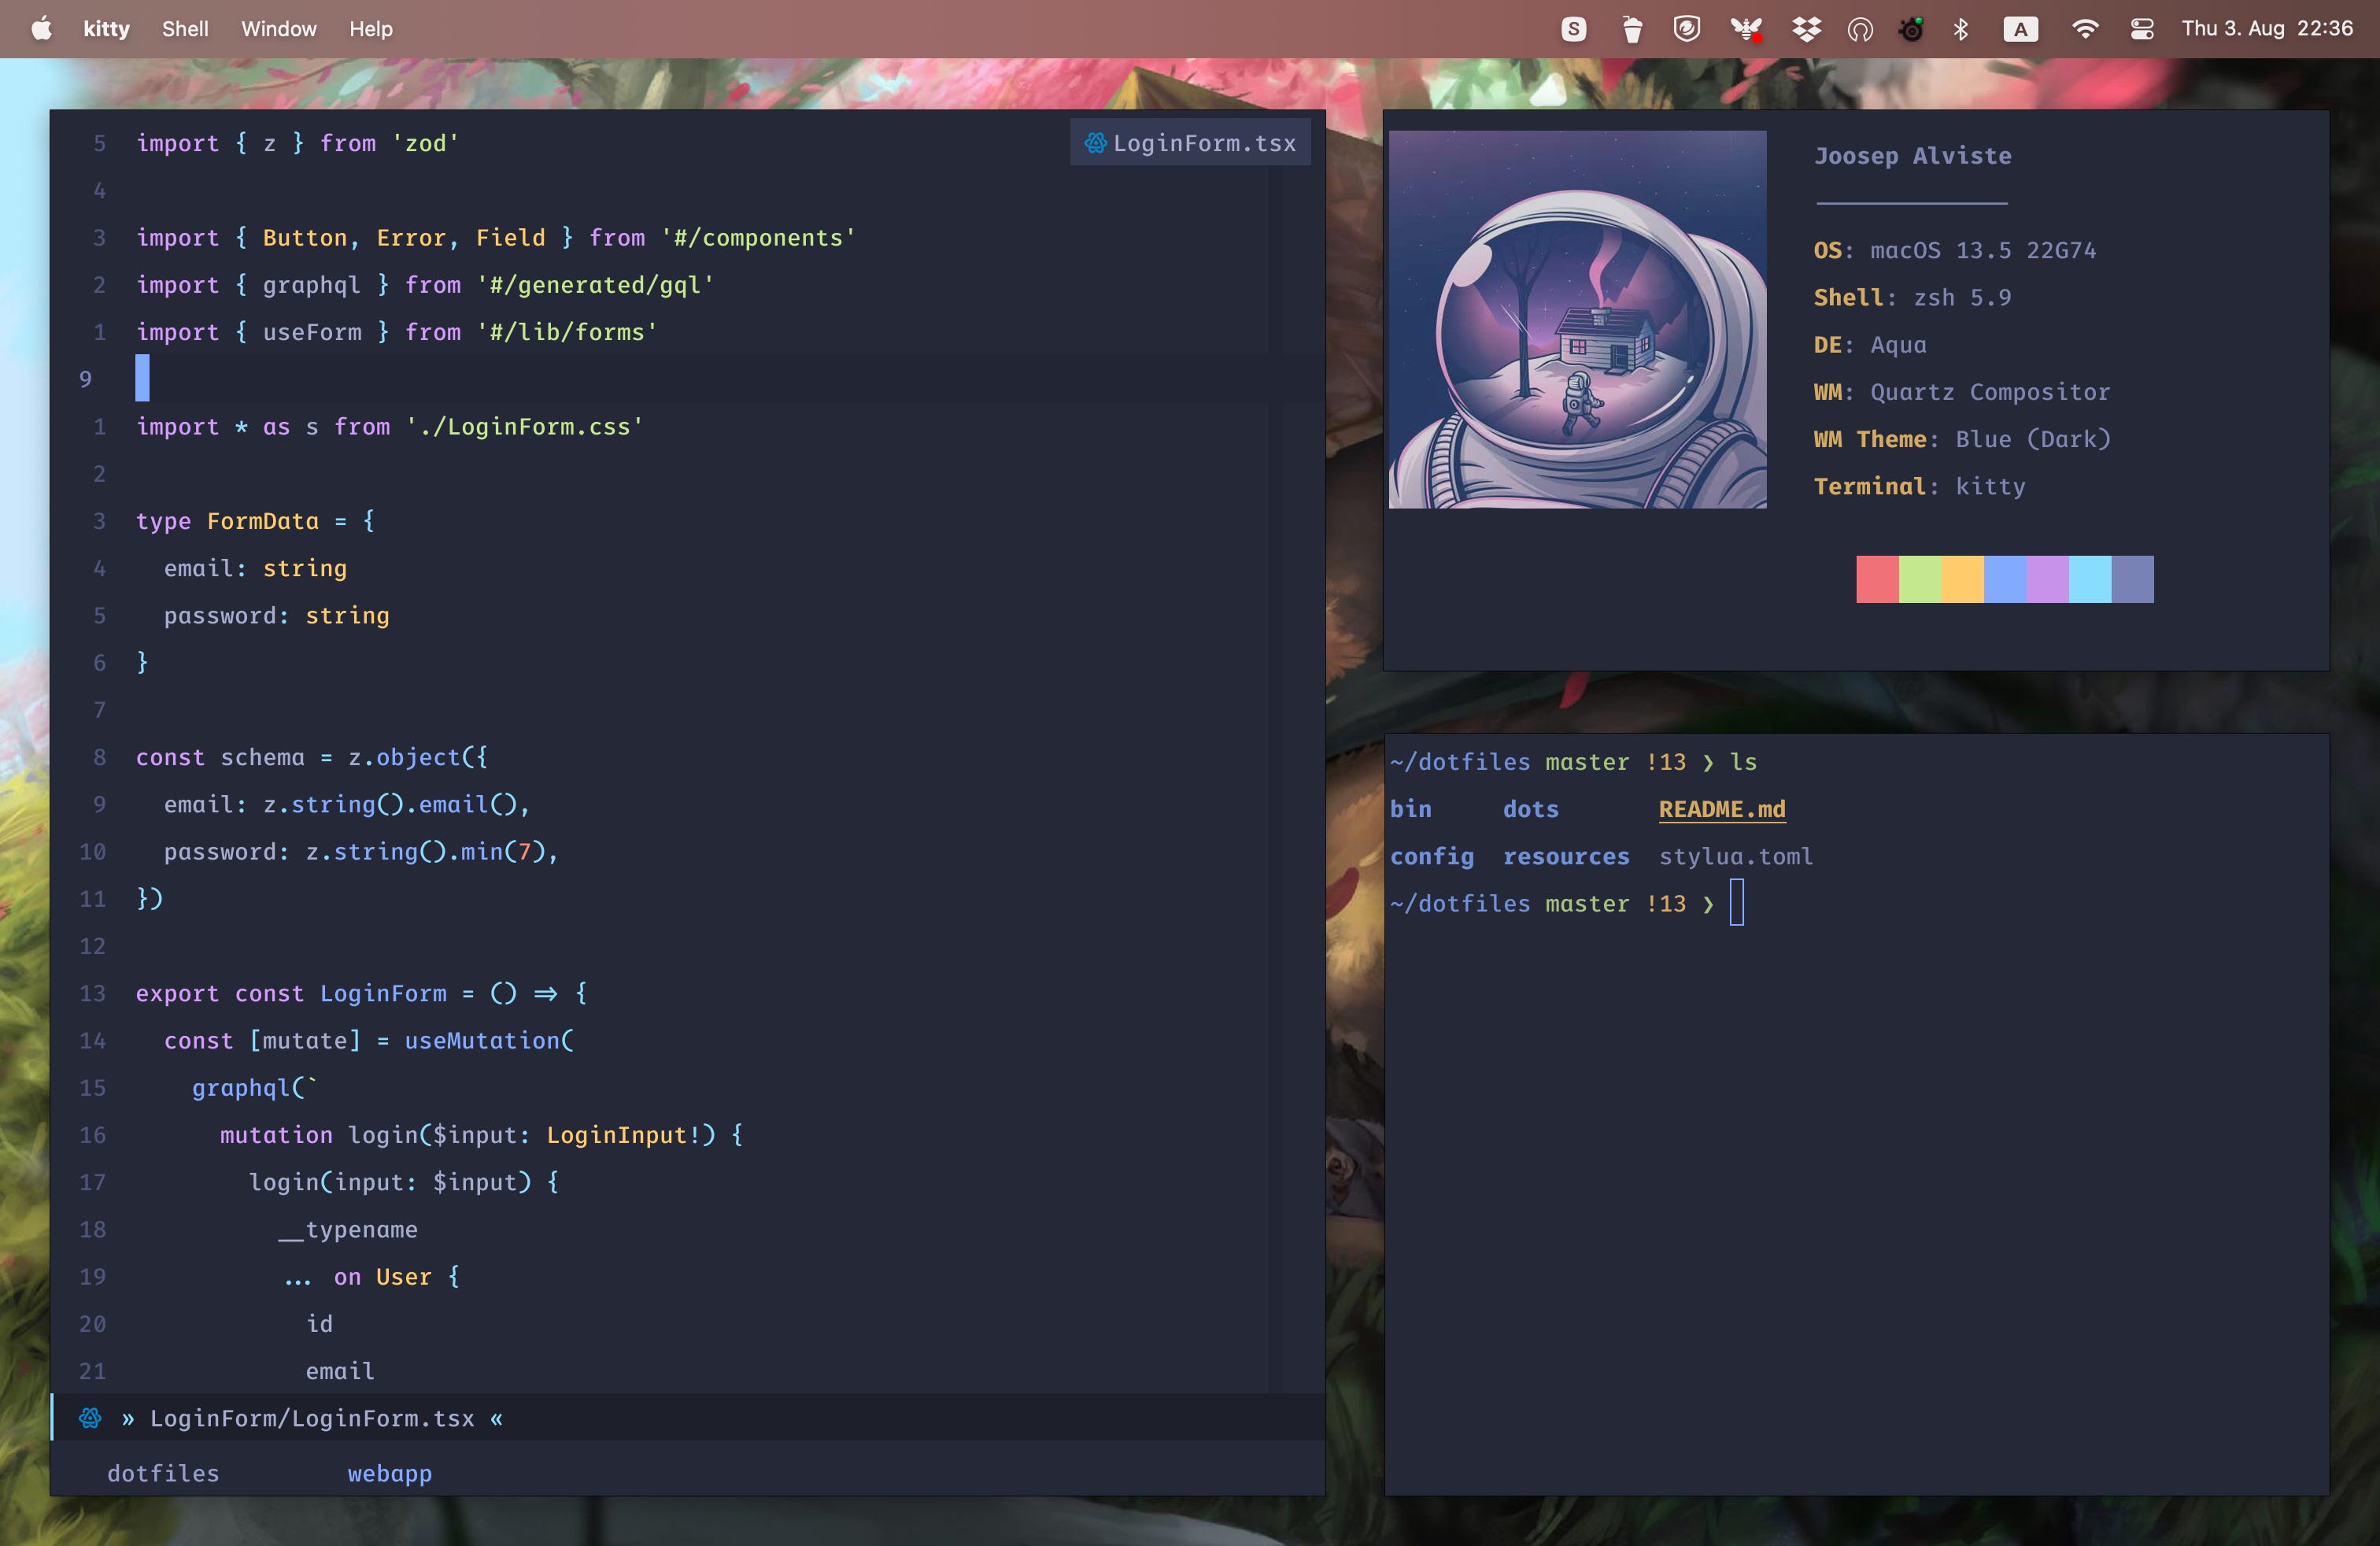
Task: Open the keyboard input source A indicator
Action: click(2020, 29)
